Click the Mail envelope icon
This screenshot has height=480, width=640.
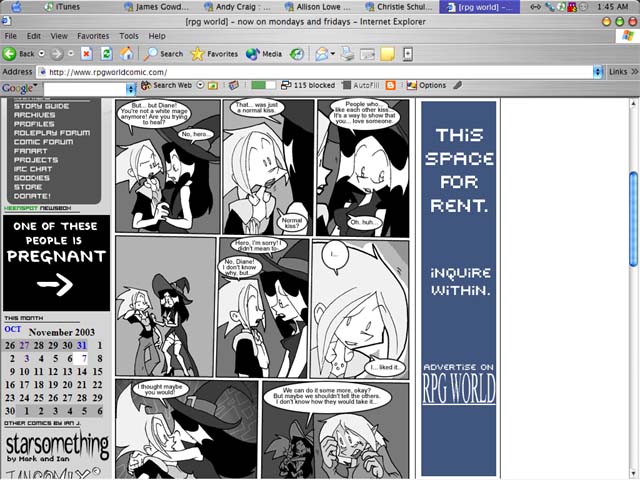pos(322,54)
